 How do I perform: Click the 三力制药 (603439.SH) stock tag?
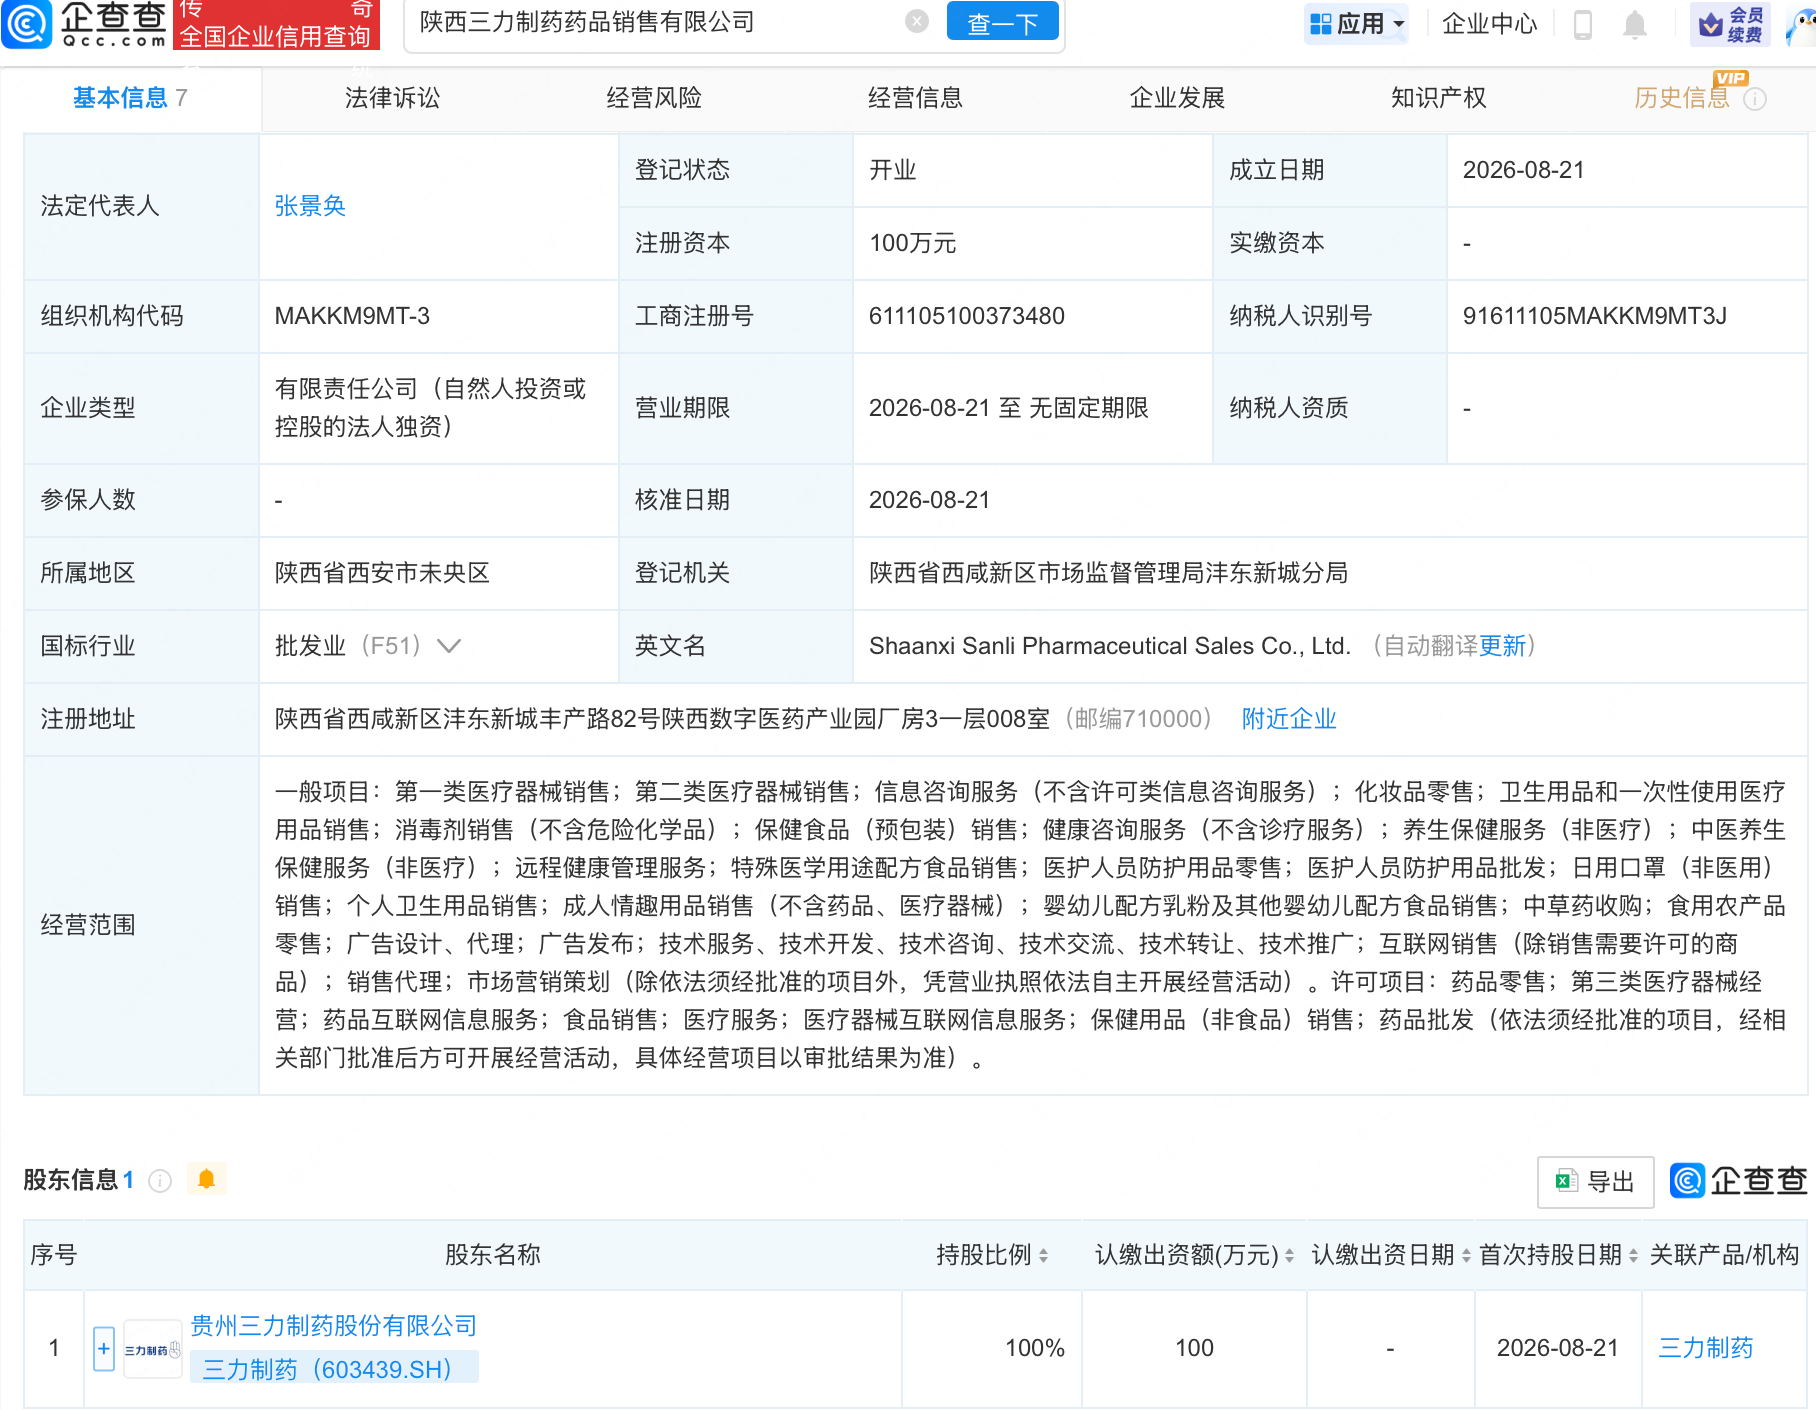(x=334, y=1368)
